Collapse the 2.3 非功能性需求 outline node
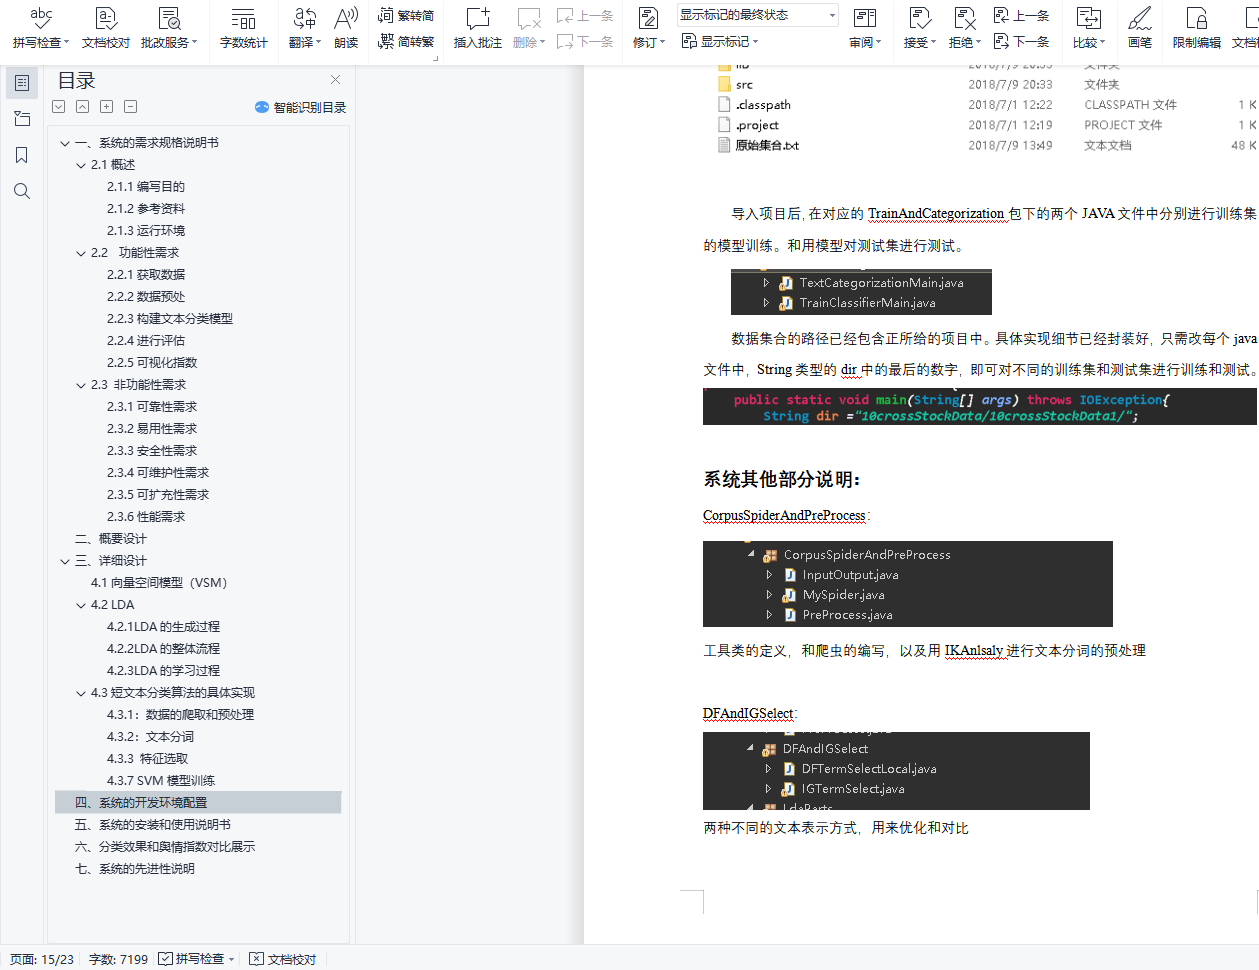The image size is (1259, 970). 81,385
